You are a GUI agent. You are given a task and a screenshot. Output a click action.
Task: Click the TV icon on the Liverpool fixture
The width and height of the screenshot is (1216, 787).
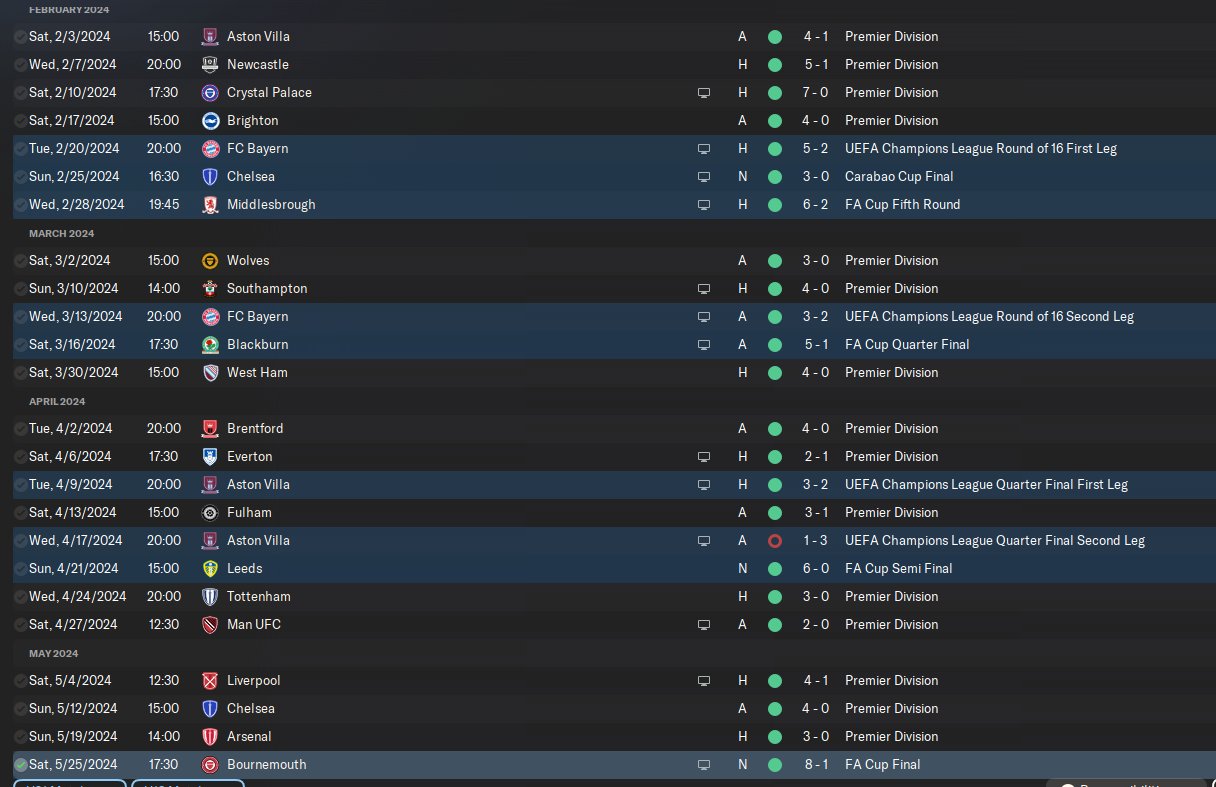[x=704, y=681]
